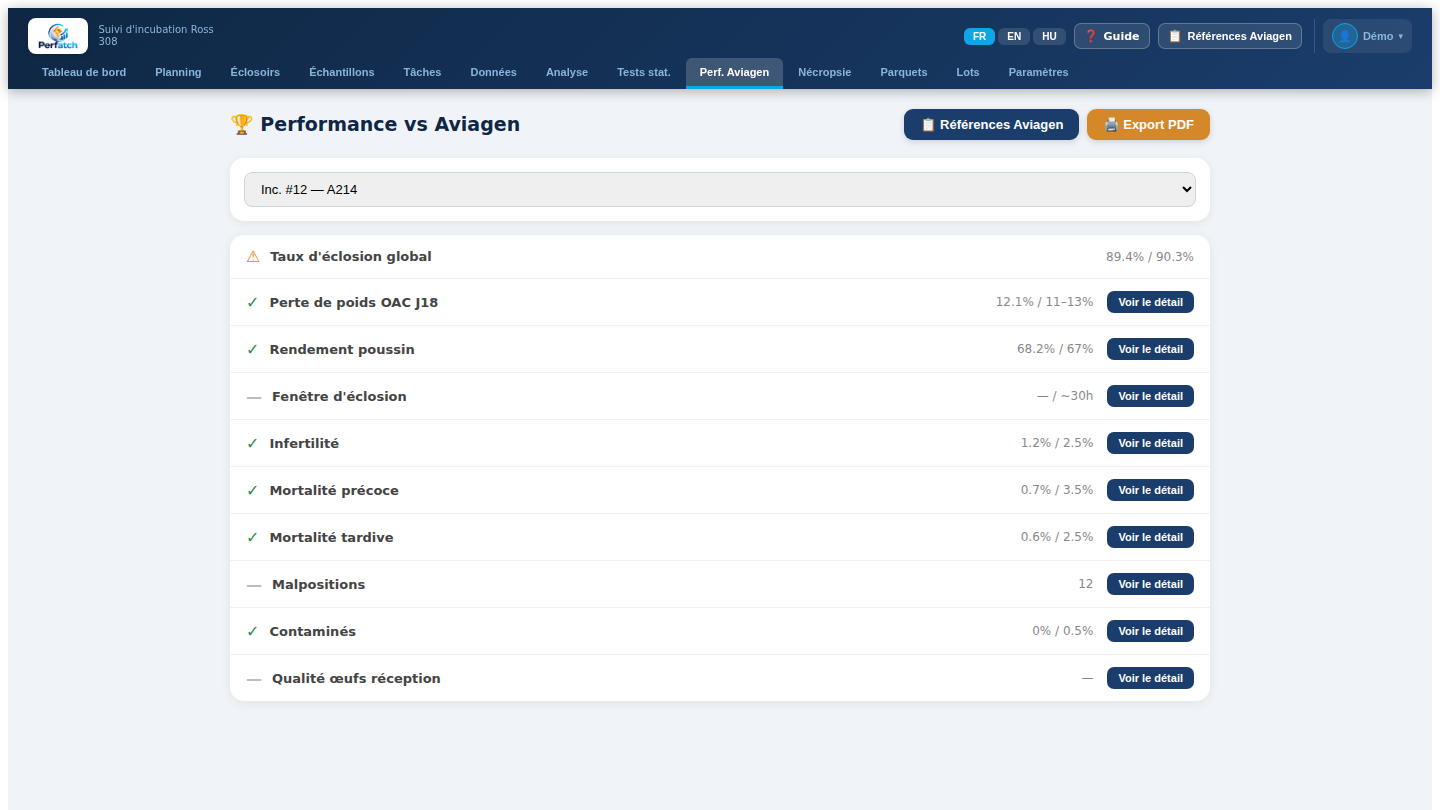Click the trophy icon beside Performance vs Aviagen

click(x=241, y=124)
